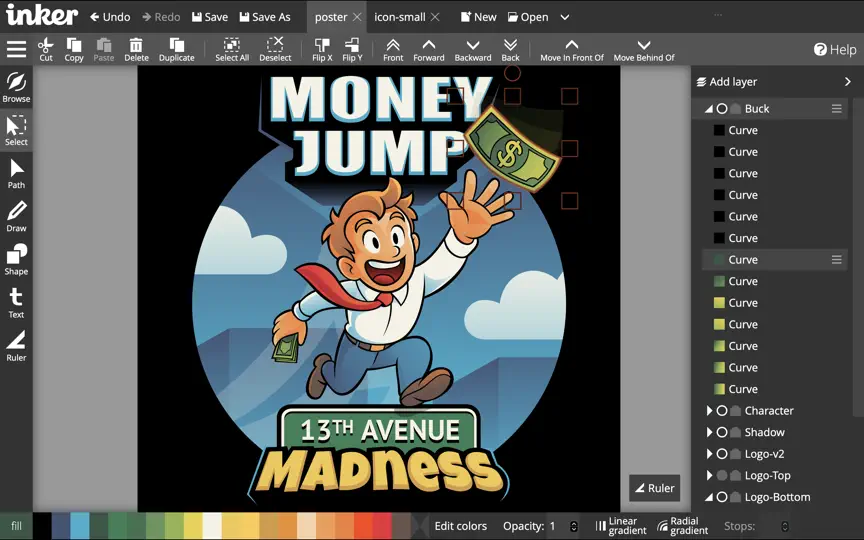Toggle visibility of Logo-Top layer
Screen dimensions: 864x540
click(722, 476)
